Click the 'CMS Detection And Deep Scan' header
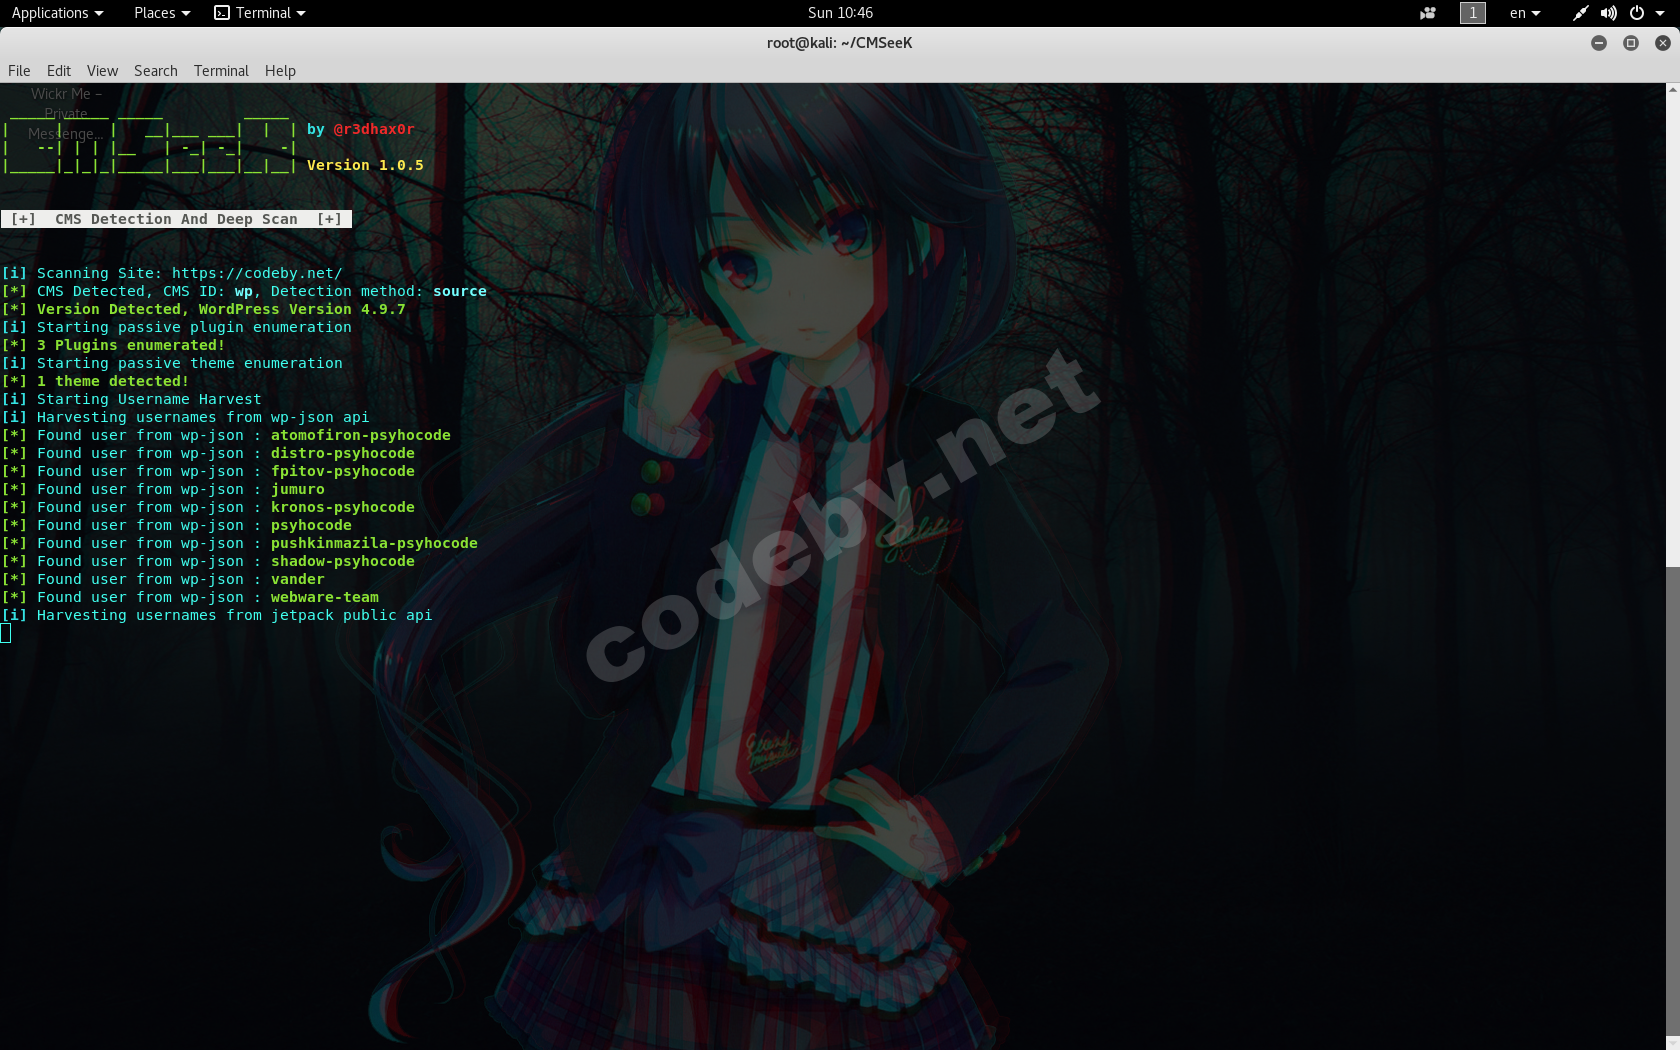 click(x=176, y=219)
